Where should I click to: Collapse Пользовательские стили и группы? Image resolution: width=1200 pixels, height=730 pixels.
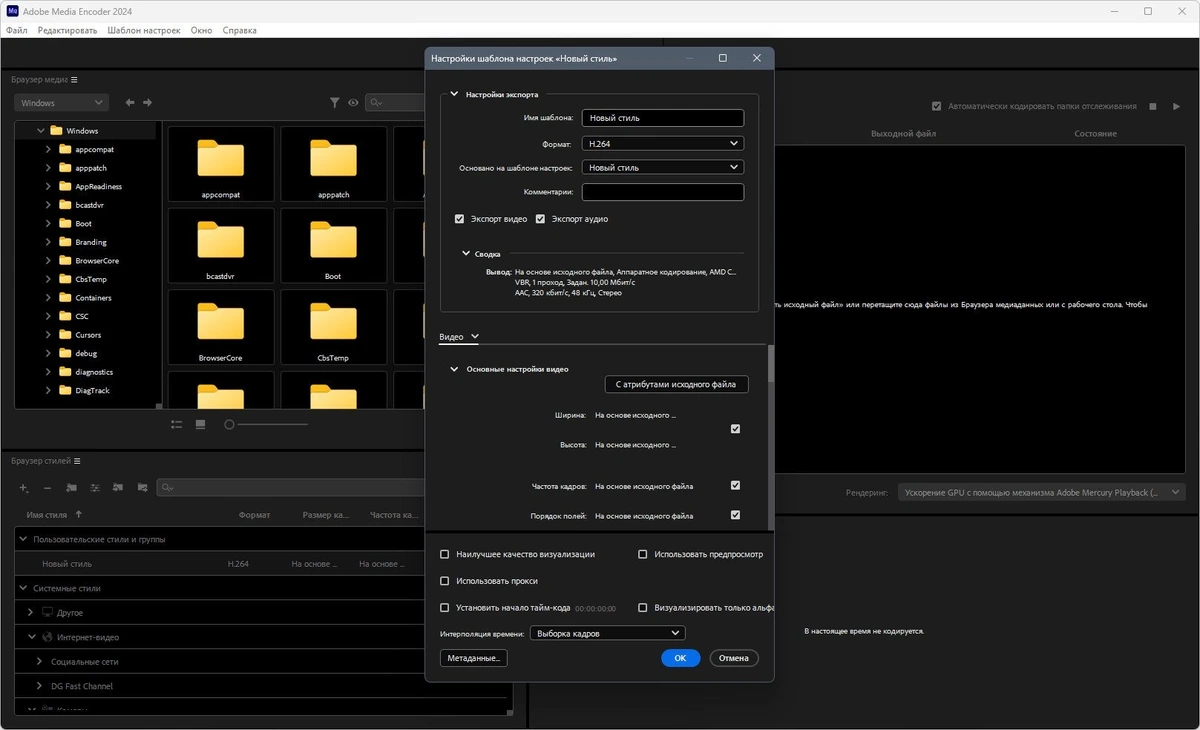pos(23,539)
